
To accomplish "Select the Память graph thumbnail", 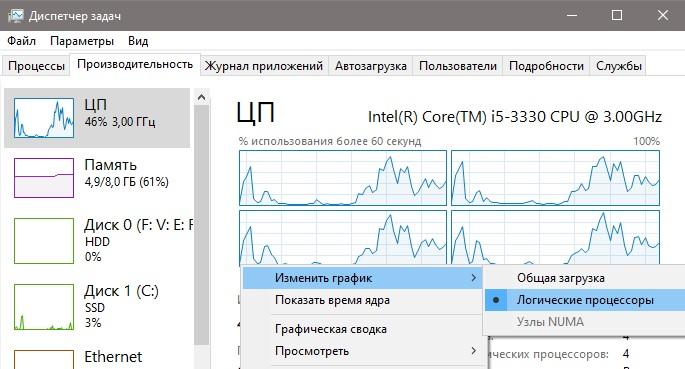I will click(44, 178).
